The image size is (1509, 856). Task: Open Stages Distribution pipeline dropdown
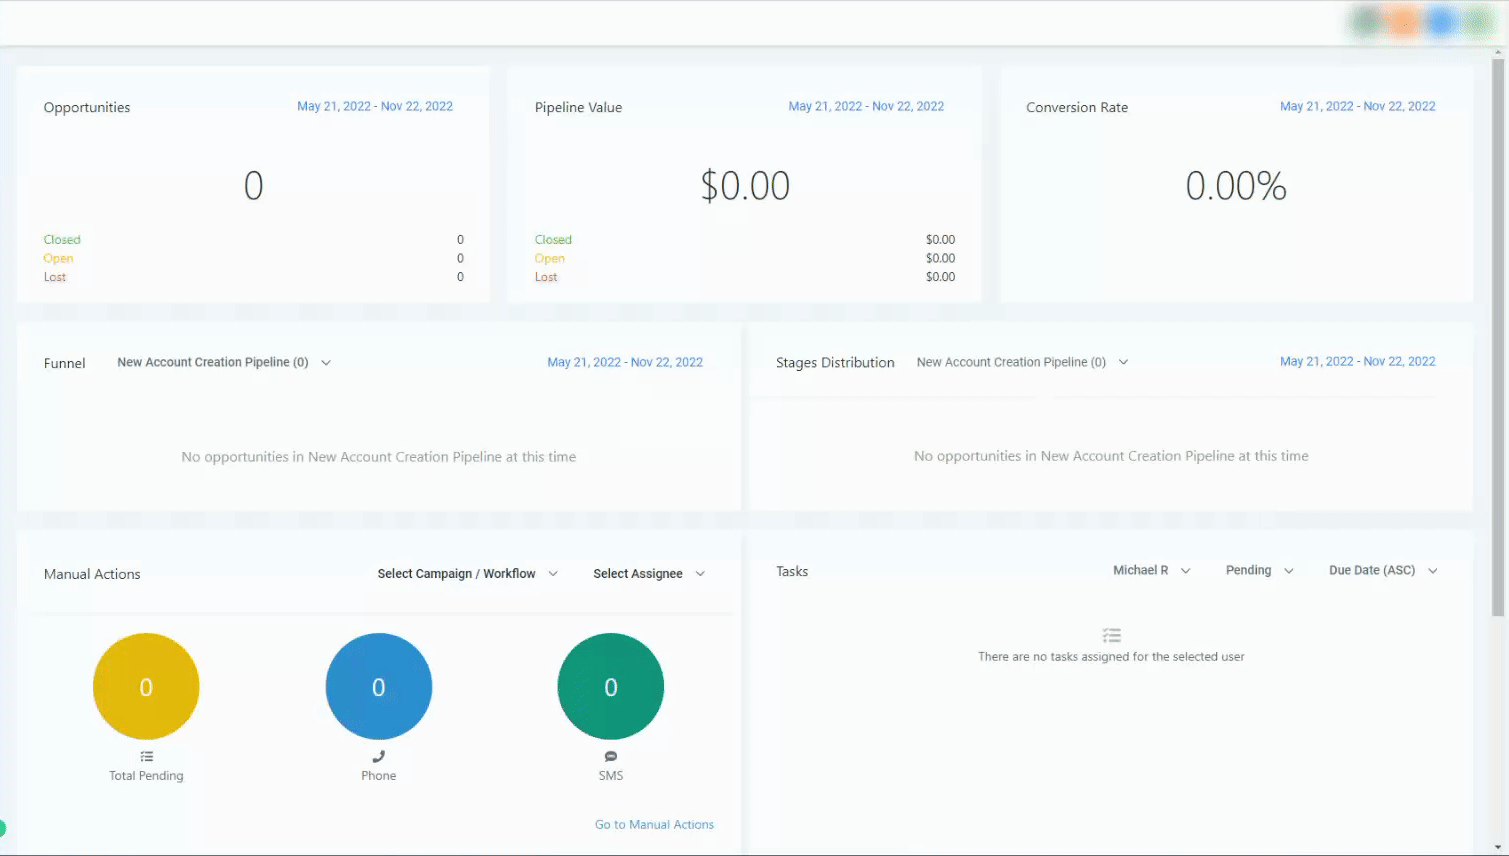click(1022, 362)
